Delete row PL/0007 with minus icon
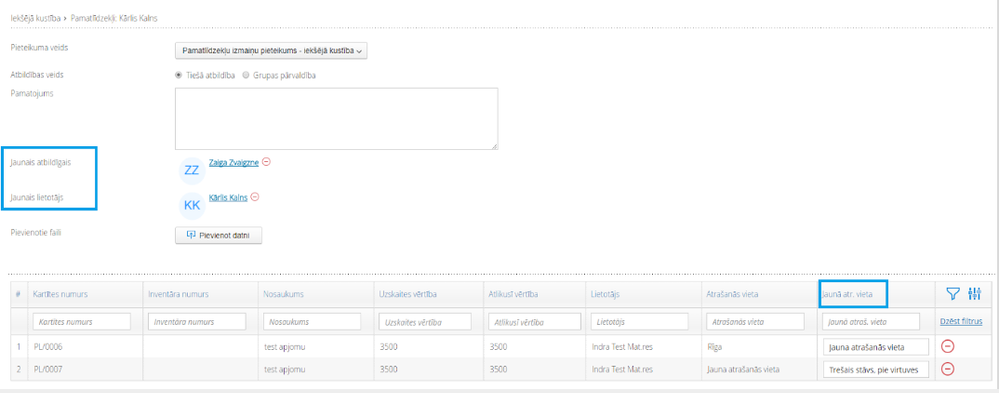 coord(948,369)
